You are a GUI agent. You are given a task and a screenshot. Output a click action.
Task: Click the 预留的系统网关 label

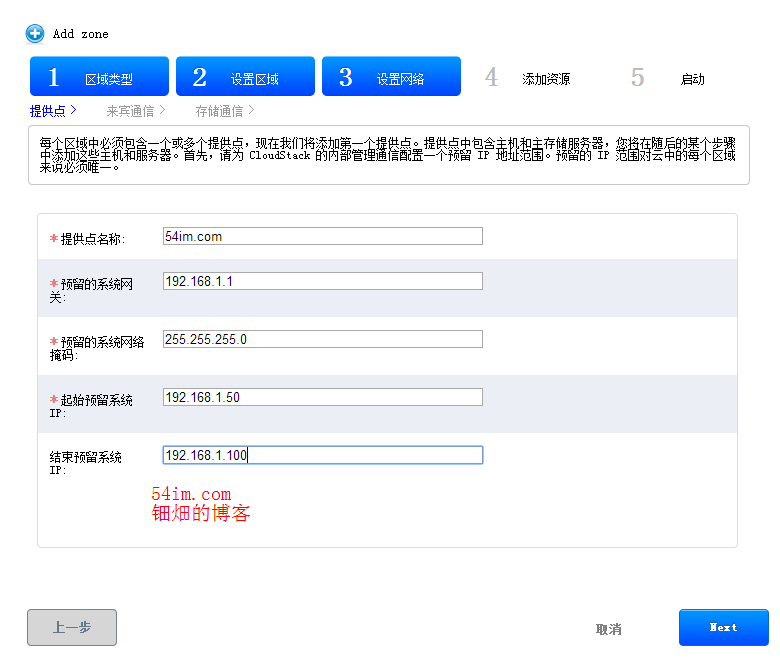click(91, 290)
